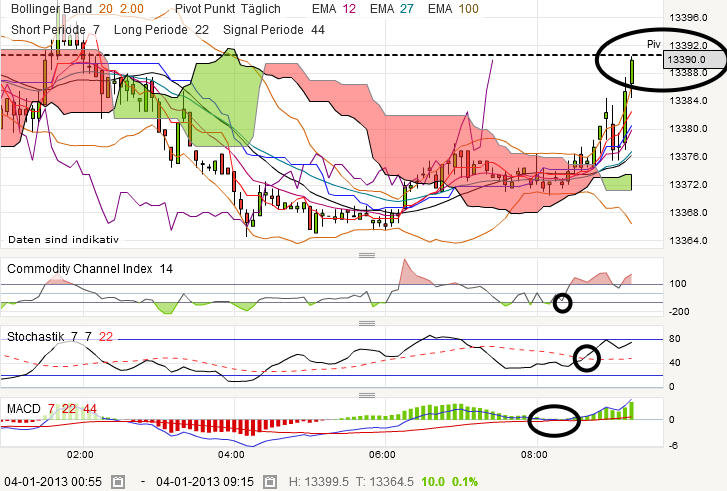Click the end date 04-01-2013 09:15
Image resolution: width=727 pixels, height=491 pixels.
[205, 482]
